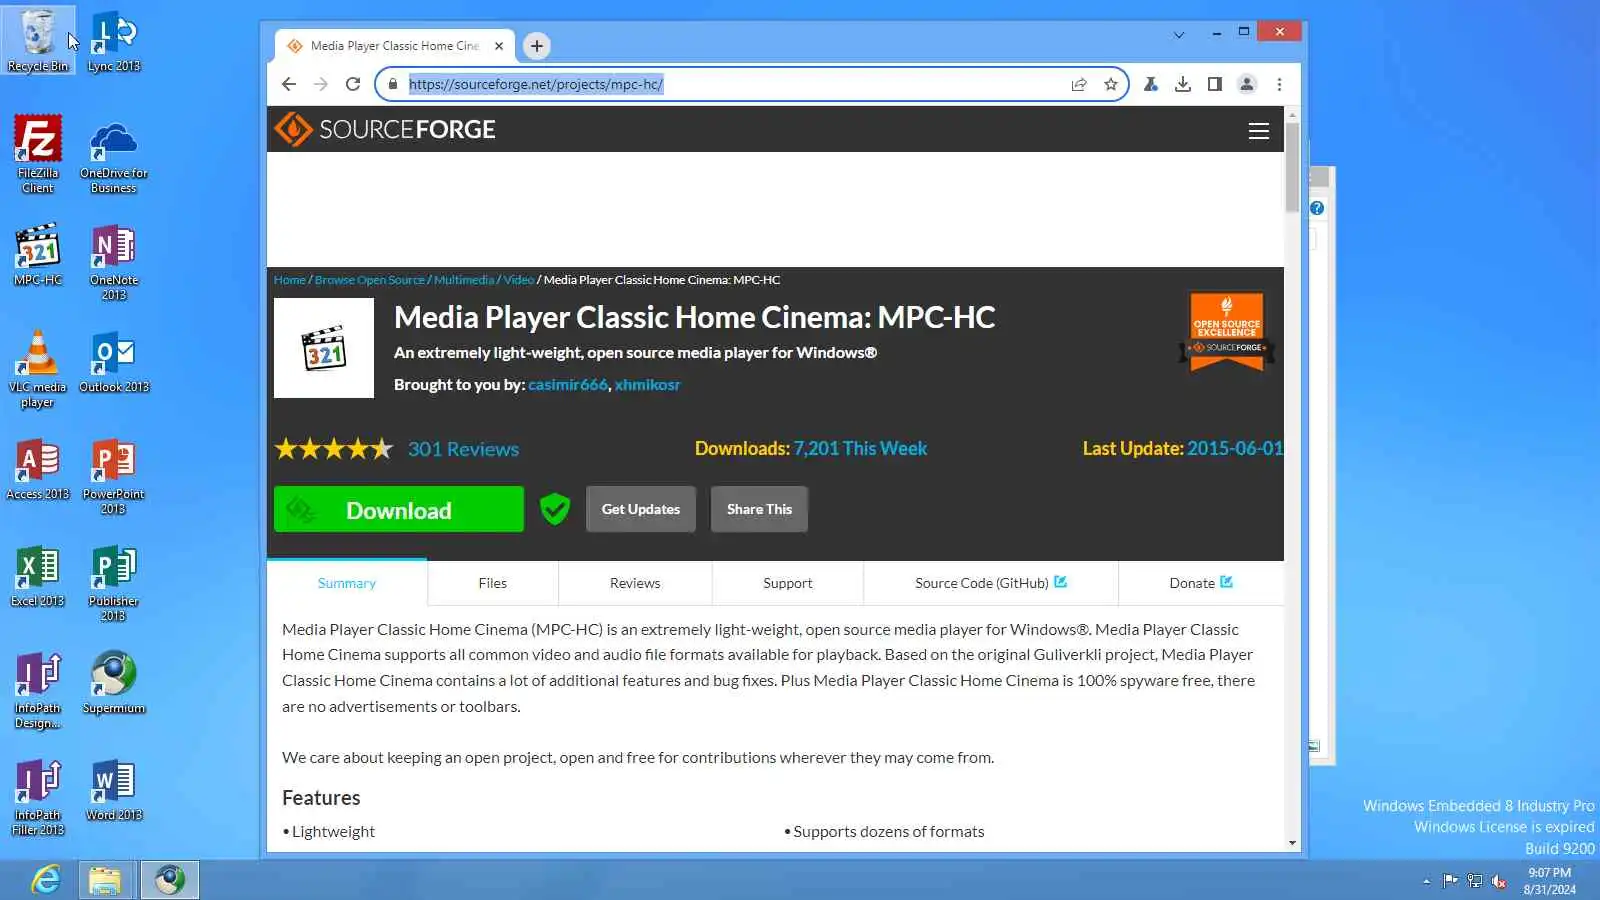Switch to the Files tab
The height and width of the screenshot is (900, 1600).
pos(493,583)
